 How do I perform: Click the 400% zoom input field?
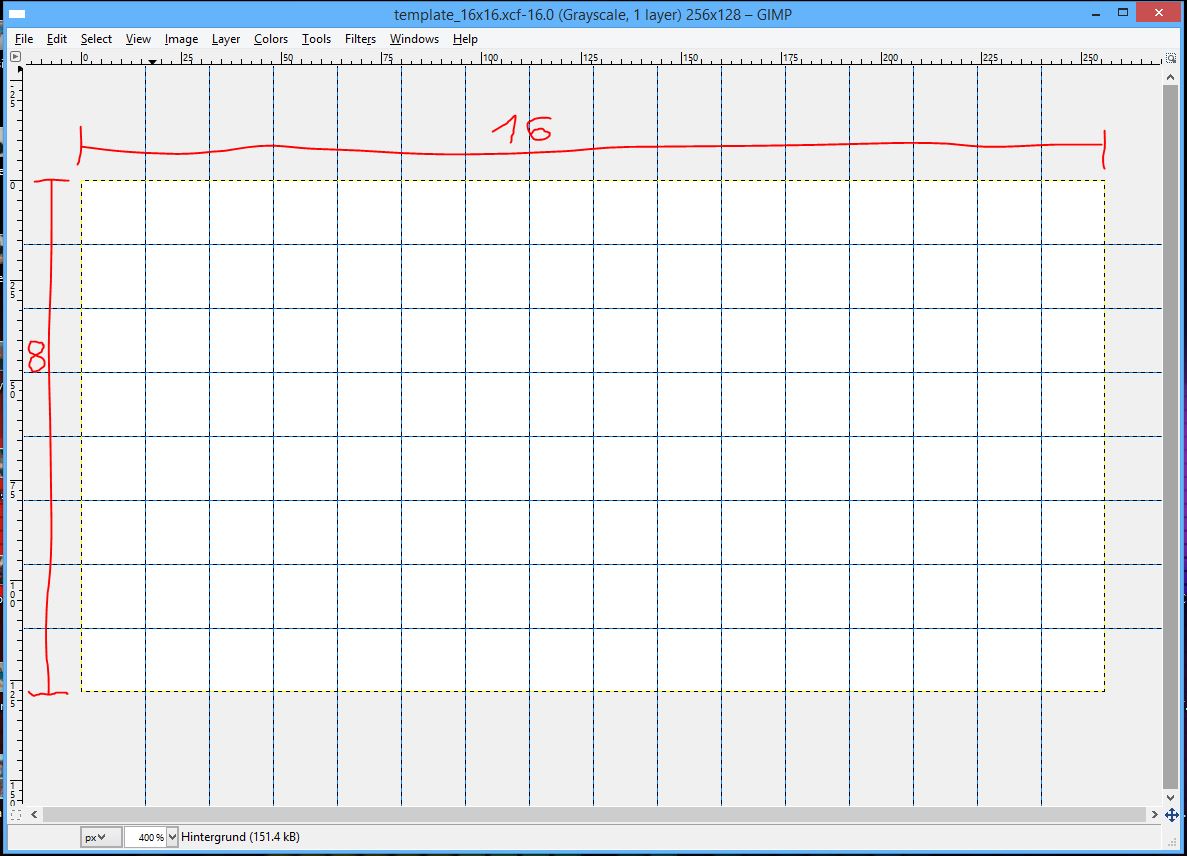144,837
